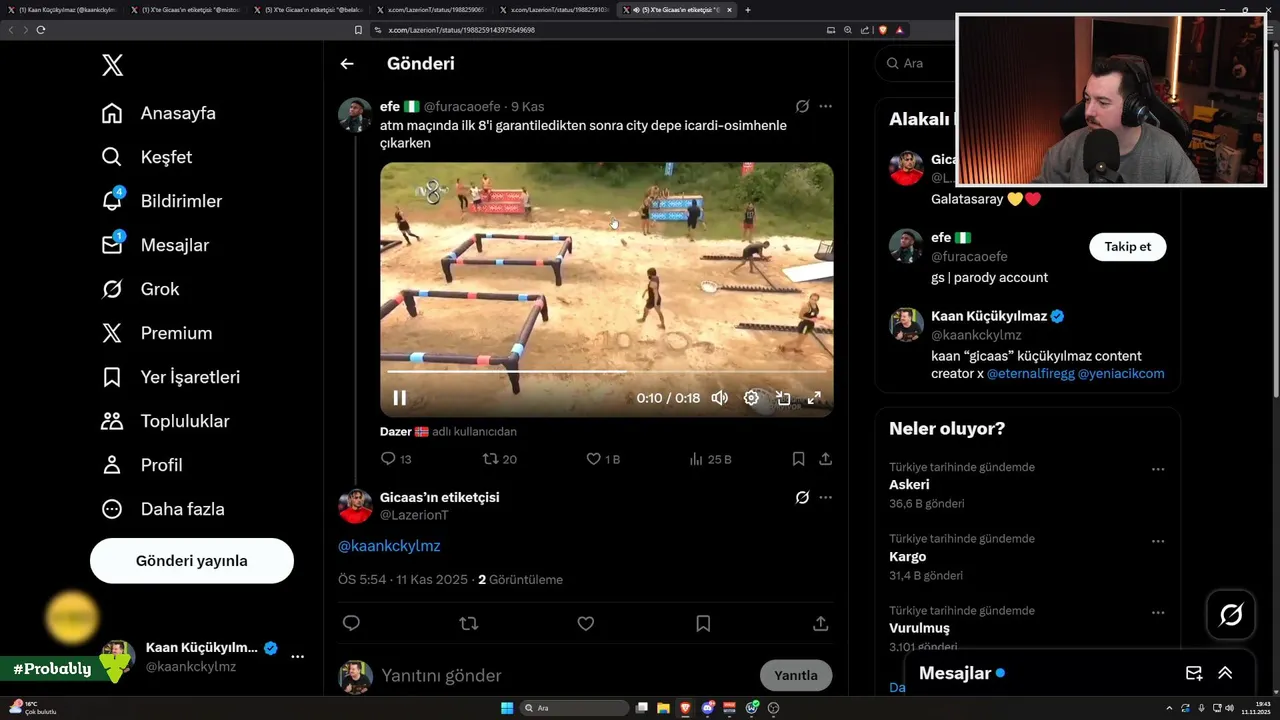The height and width of the screenshot is (720, 1280).
Task: Like the Gicaas'ın etiketçisi post
Action: 586,623
